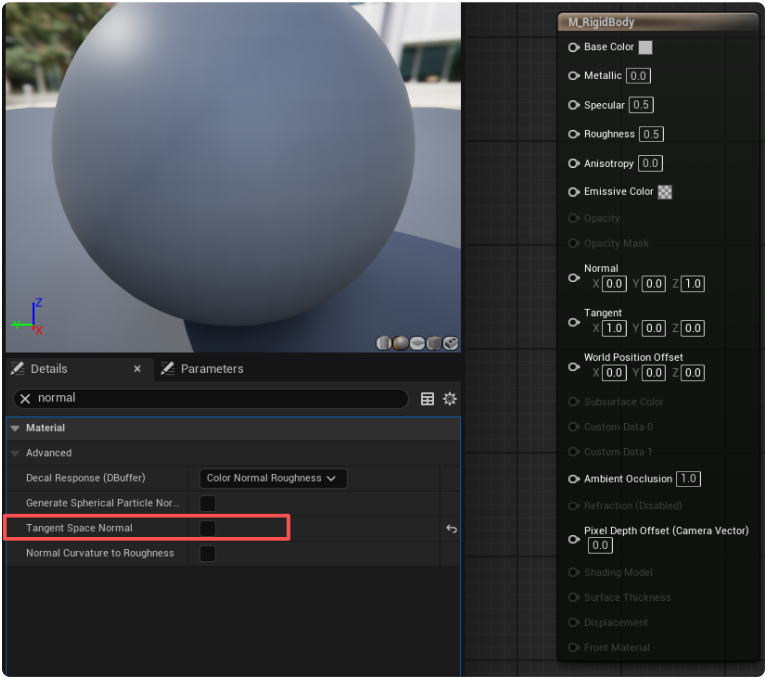Enable Normal Curvature to Roughness checkbox
This screenshot has width=767, height=679.
point(208,553)
